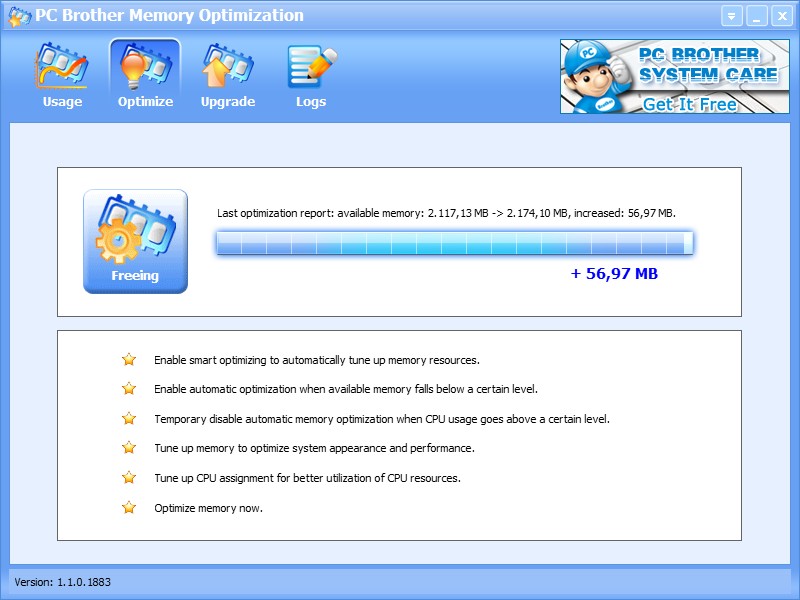Click the app icon in title bar
The image size is (800, 600).
tap(19, 16)
